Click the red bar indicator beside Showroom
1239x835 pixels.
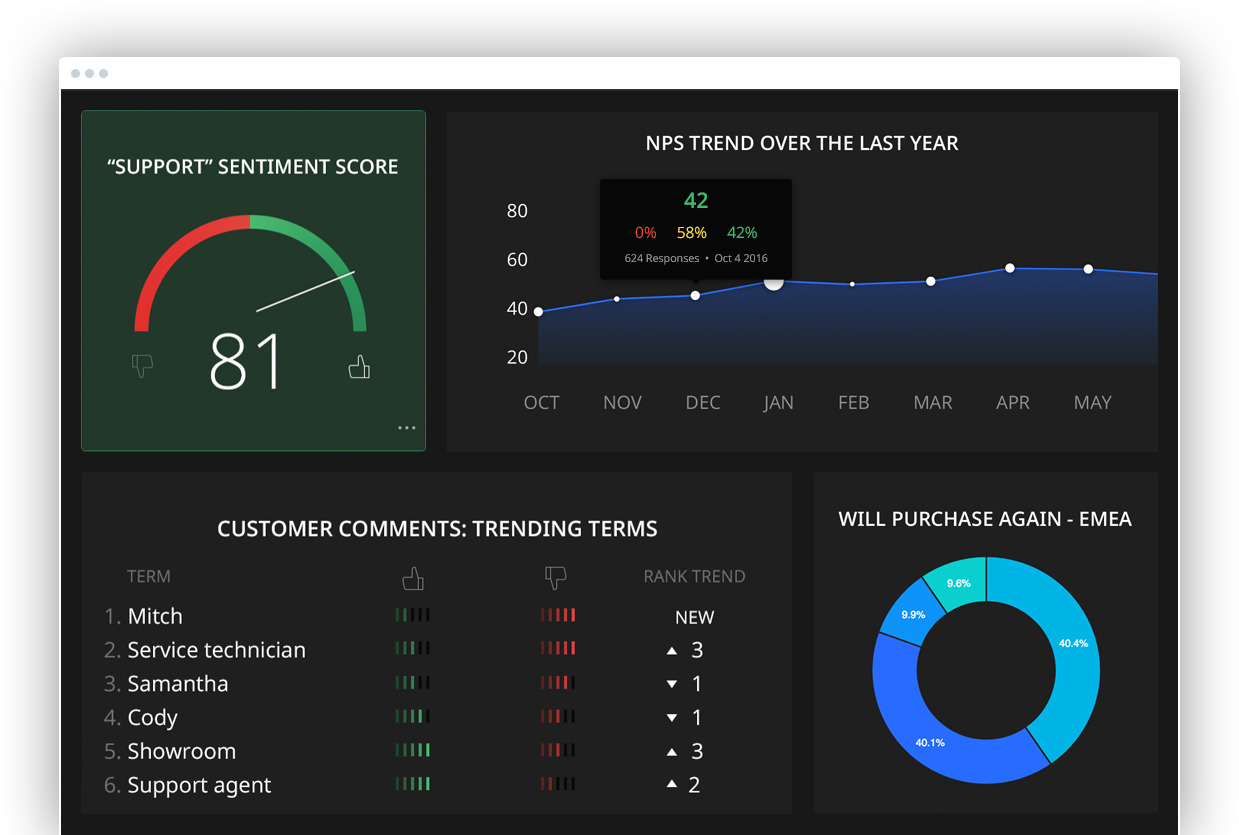(557, 750)
